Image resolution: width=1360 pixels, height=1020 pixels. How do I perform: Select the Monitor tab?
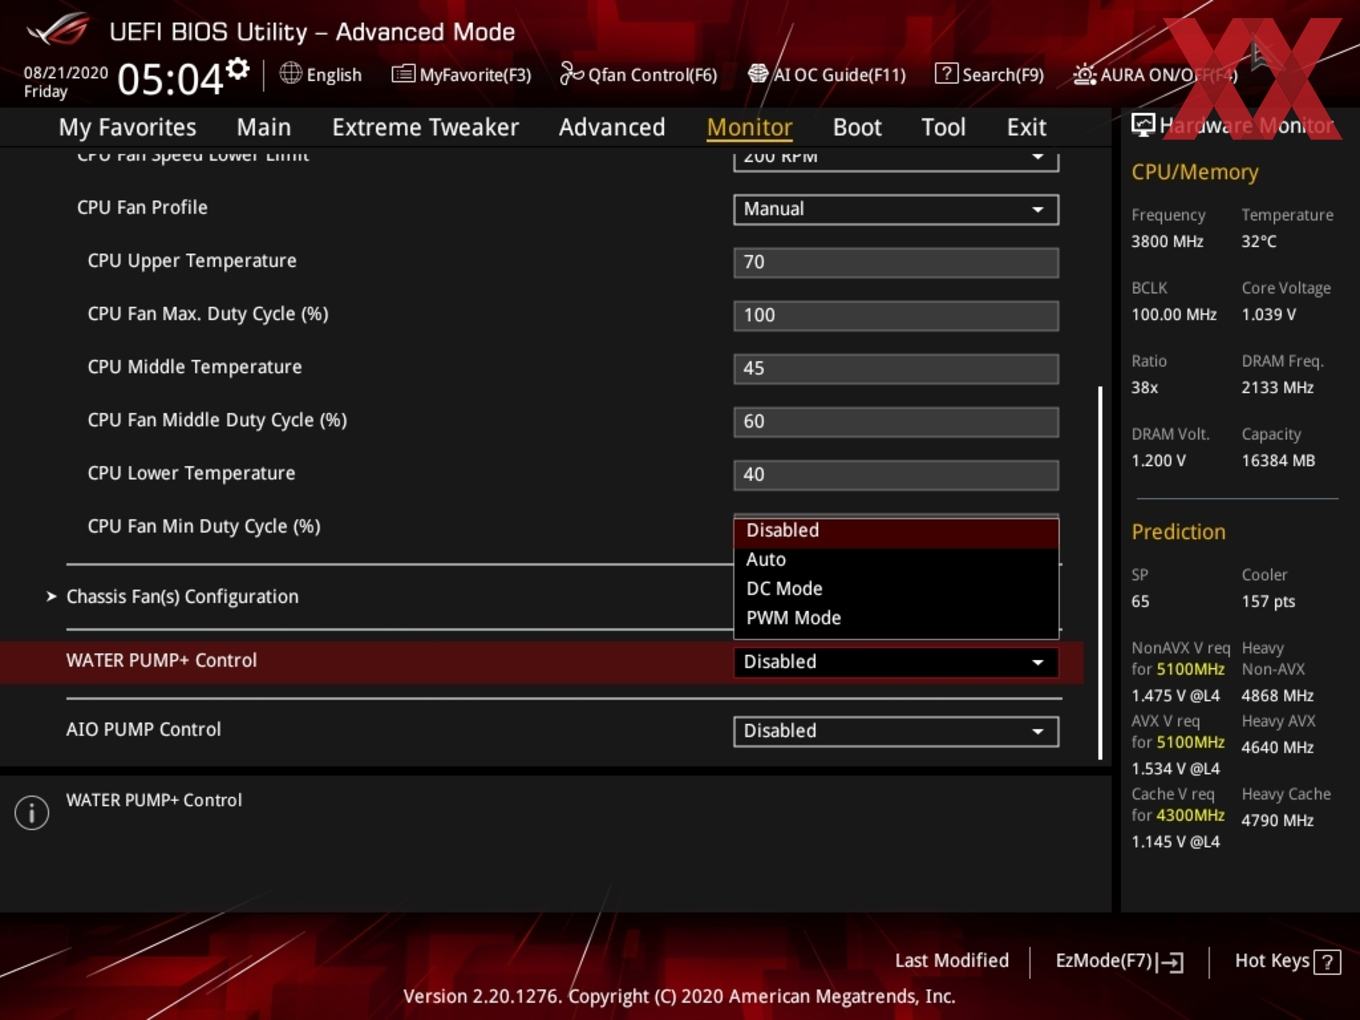click(x=749, y=127)
